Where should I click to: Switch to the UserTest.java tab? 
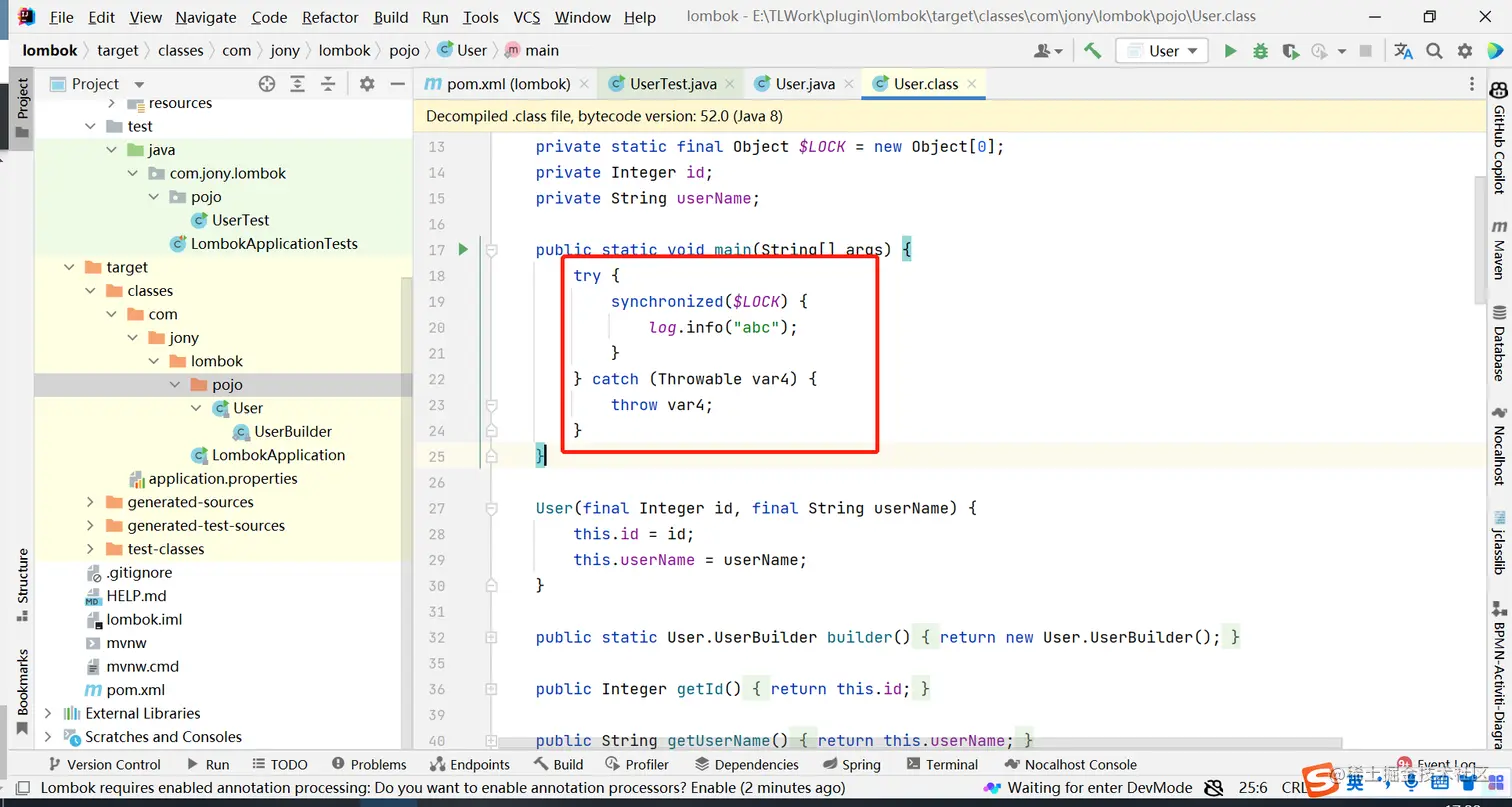click(x=672, y=84)
